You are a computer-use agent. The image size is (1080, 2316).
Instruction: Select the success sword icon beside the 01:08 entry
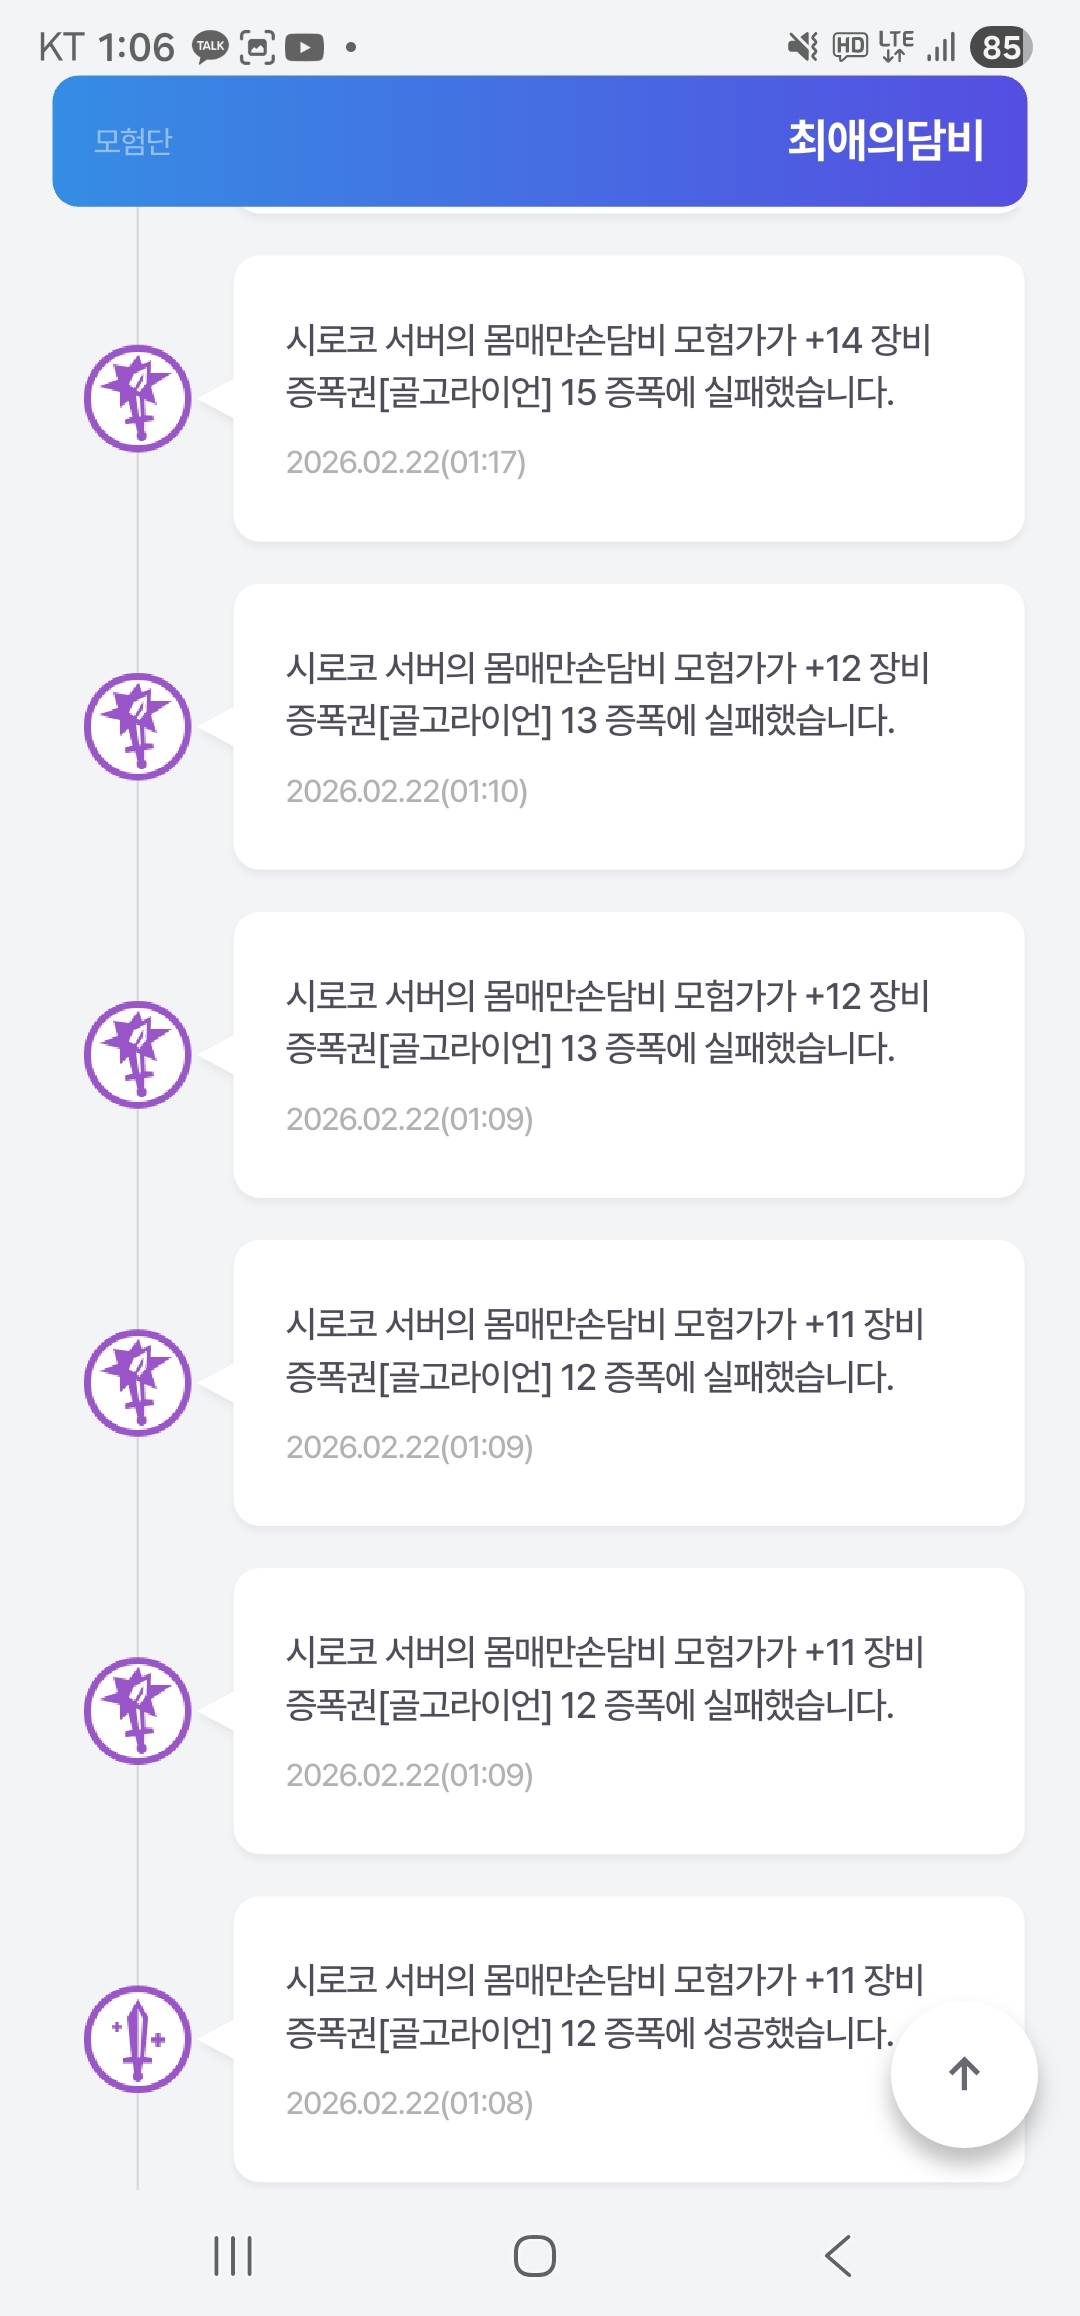[137, 2038]
